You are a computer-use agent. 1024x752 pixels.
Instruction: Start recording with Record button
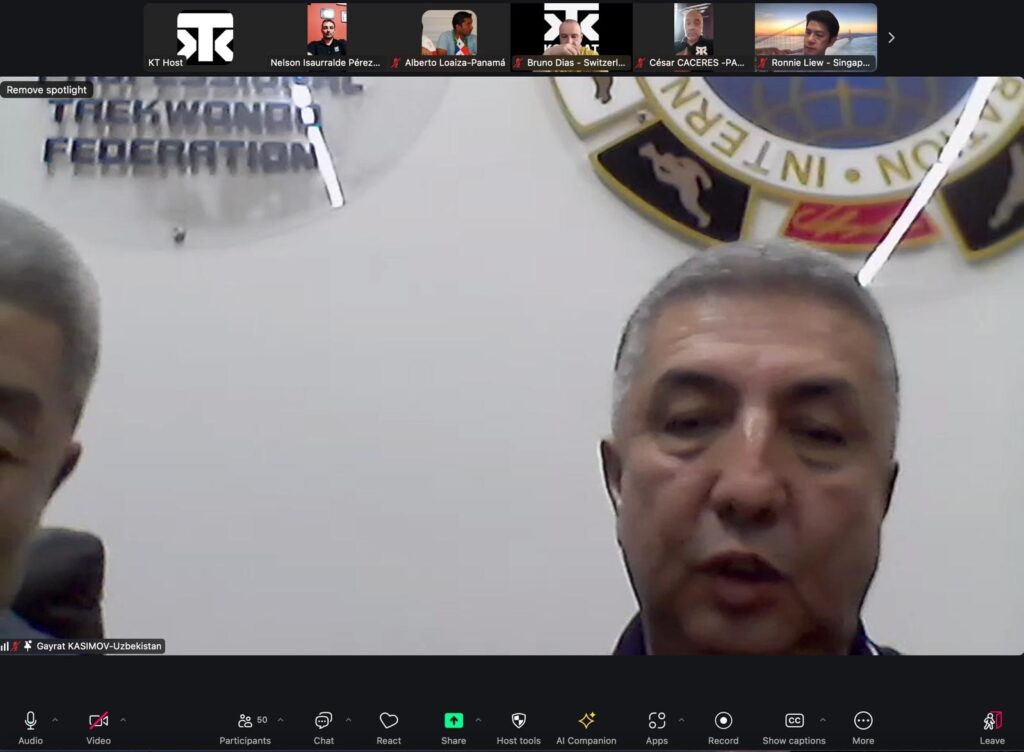point(723,721)
